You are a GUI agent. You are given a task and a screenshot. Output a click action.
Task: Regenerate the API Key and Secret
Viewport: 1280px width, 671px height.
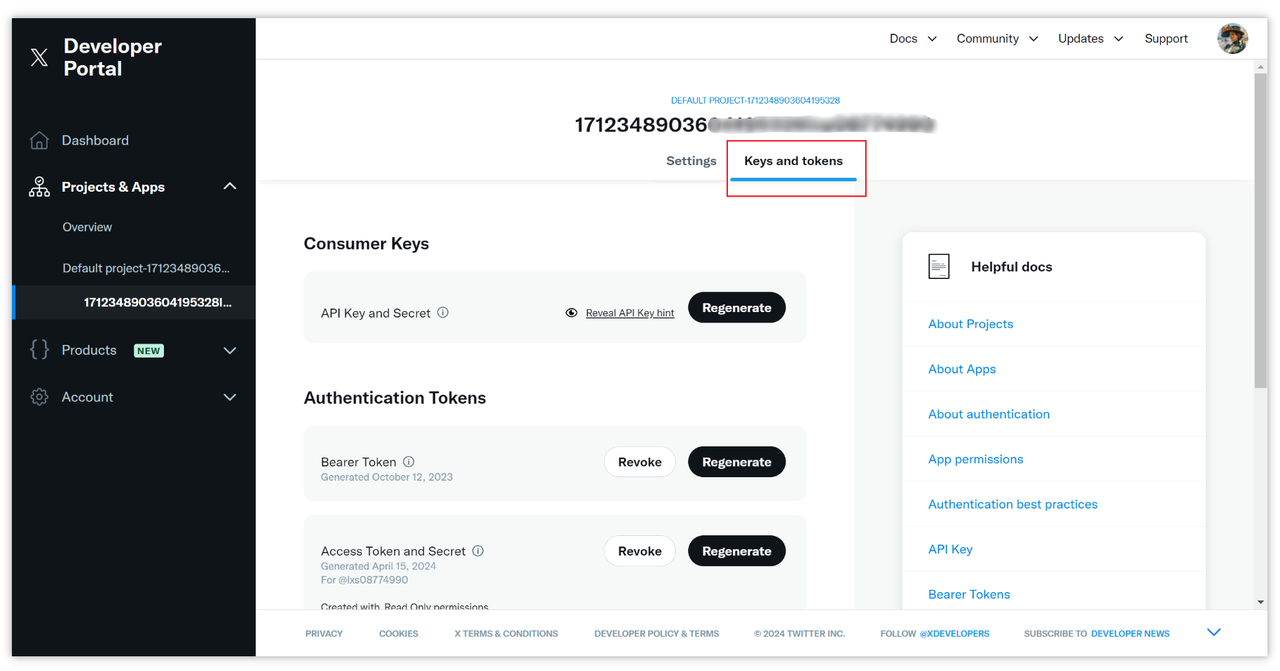737,308
